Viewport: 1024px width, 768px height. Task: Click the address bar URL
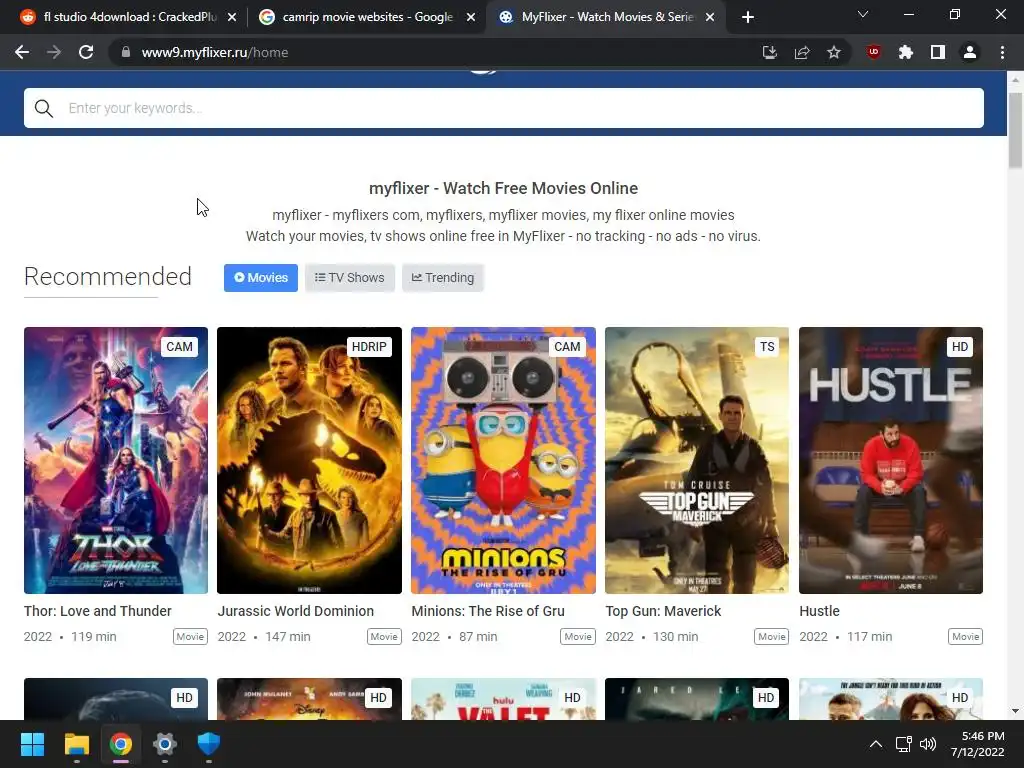point(215,52)
